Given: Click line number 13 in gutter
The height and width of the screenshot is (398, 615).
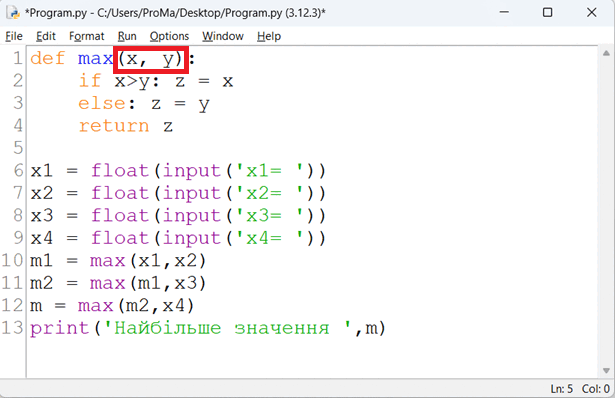Looking at the screenshot, I should 12,328.
